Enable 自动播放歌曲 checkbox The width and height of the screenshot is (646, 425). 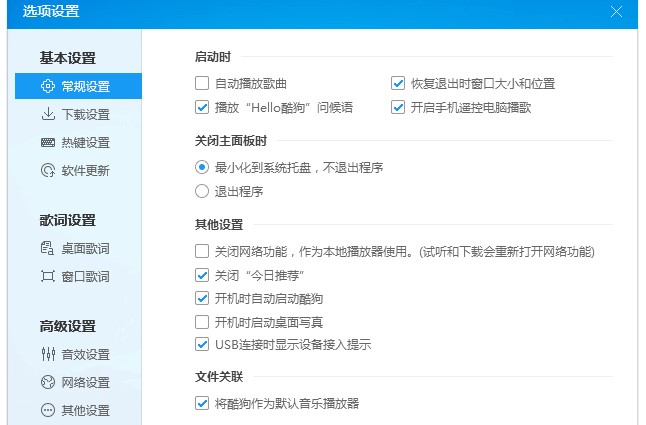click(202, 83)
